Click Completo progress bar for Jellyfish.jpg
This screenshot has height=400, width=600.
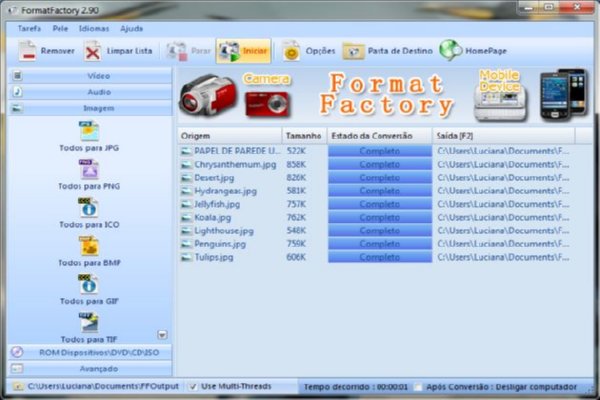click(380, 204)
